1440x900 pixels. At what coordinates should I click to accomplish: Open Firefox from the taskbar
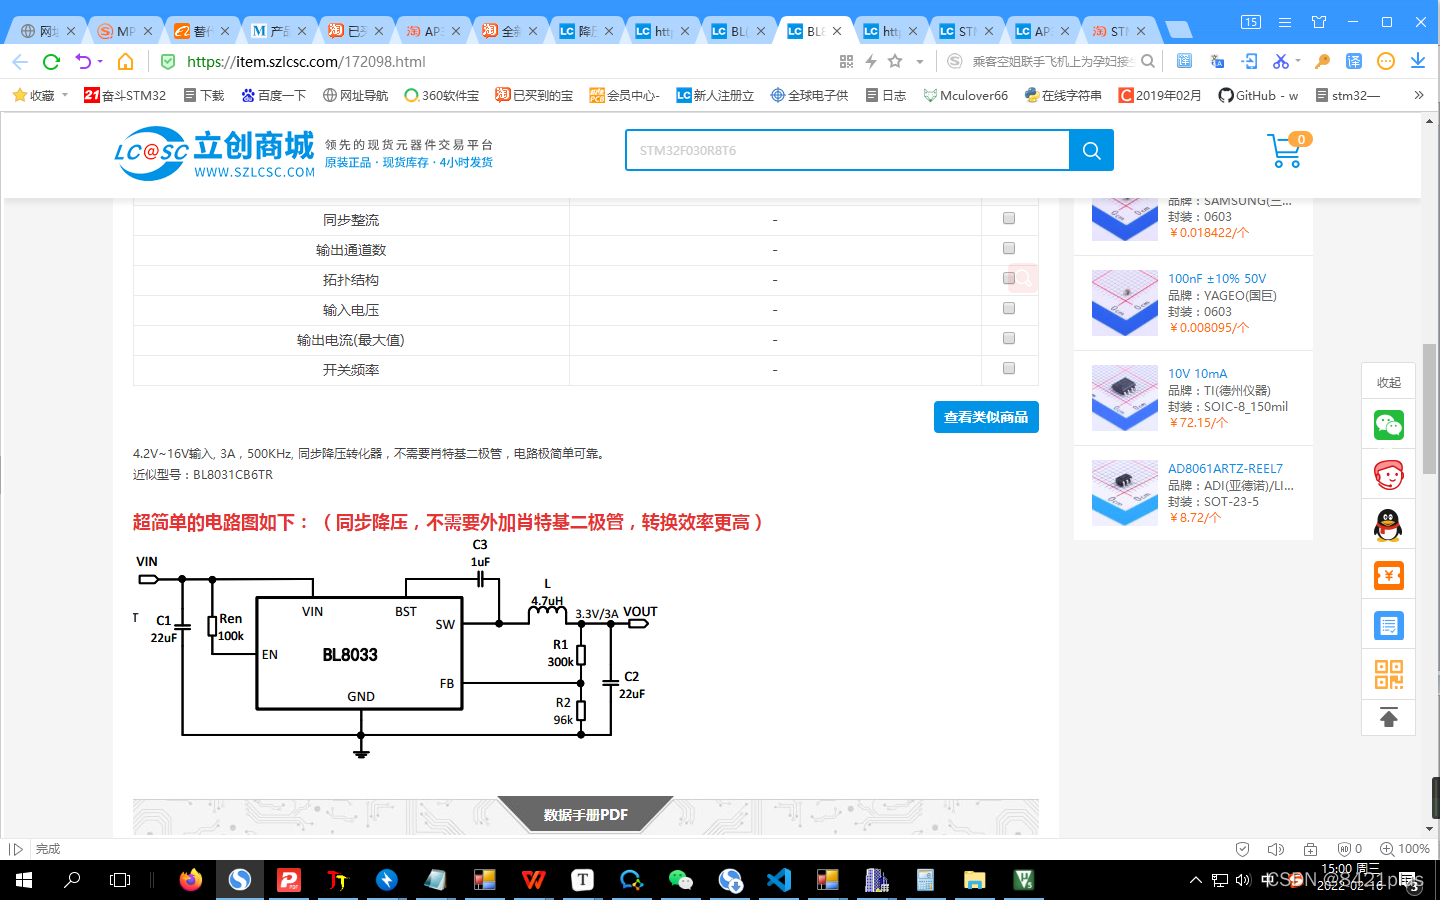pyautogui.click(x=190, y=880)
